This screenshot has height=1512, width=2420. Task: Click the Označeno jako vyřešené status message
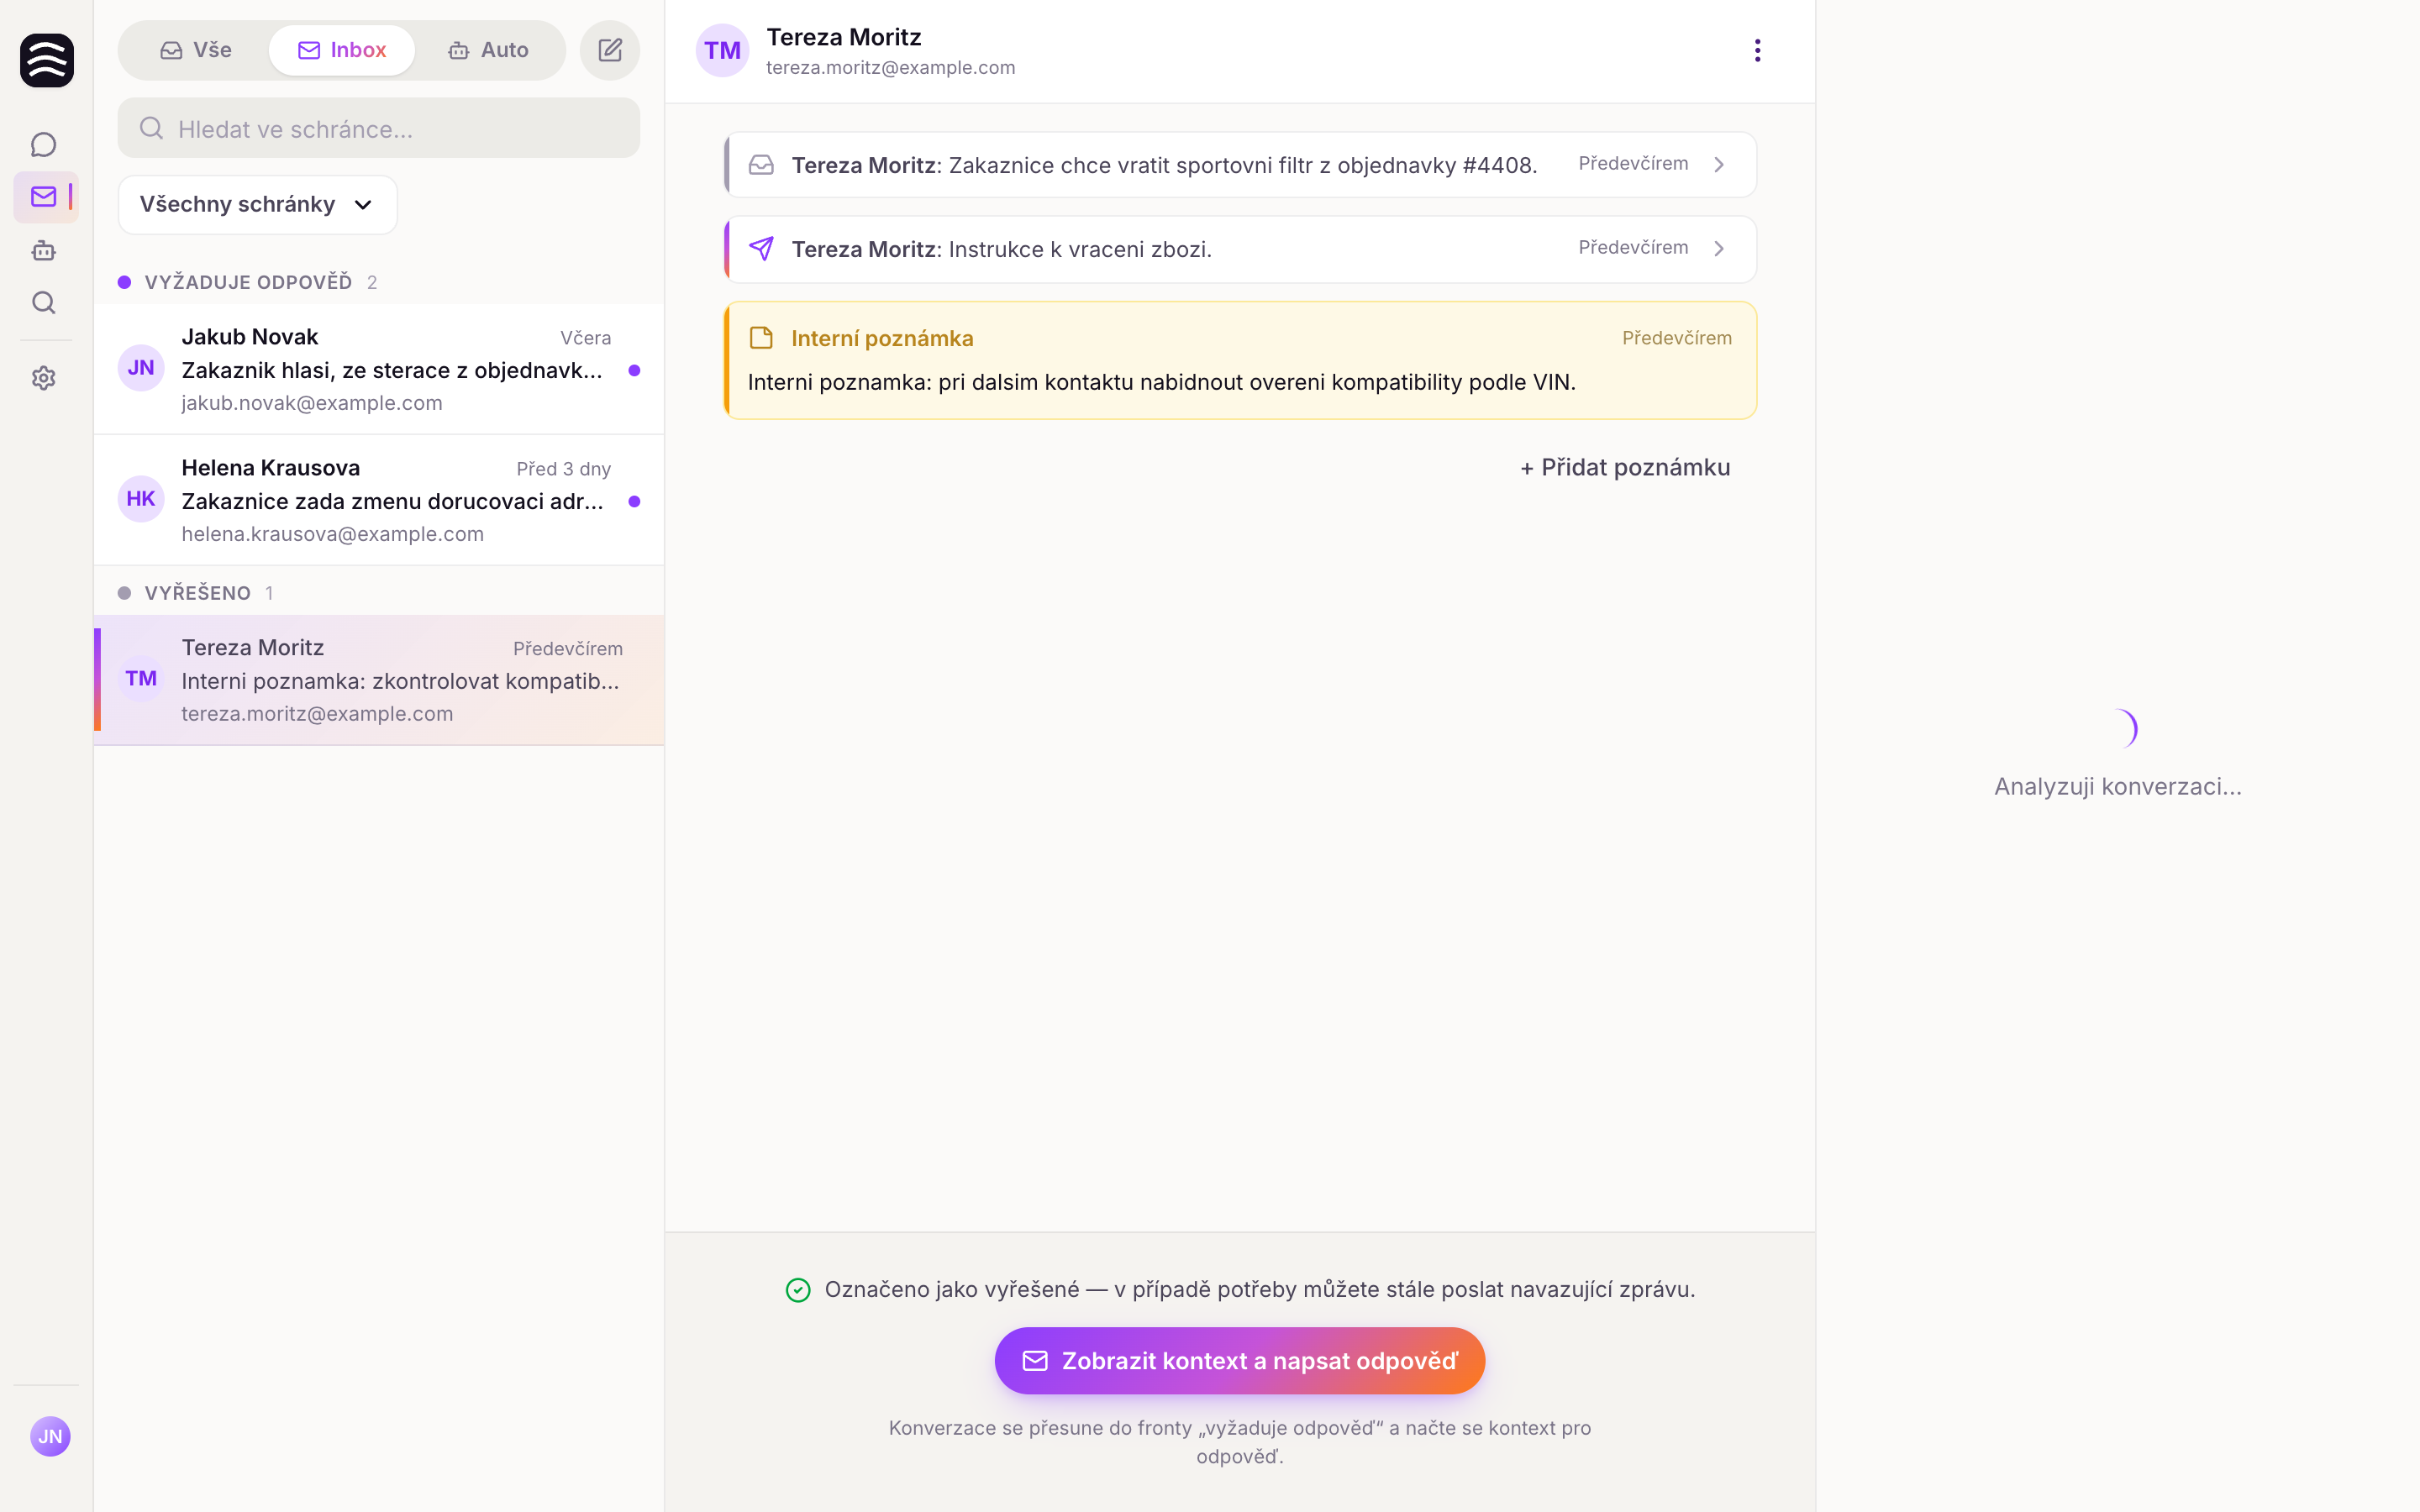[1259, 1289]
